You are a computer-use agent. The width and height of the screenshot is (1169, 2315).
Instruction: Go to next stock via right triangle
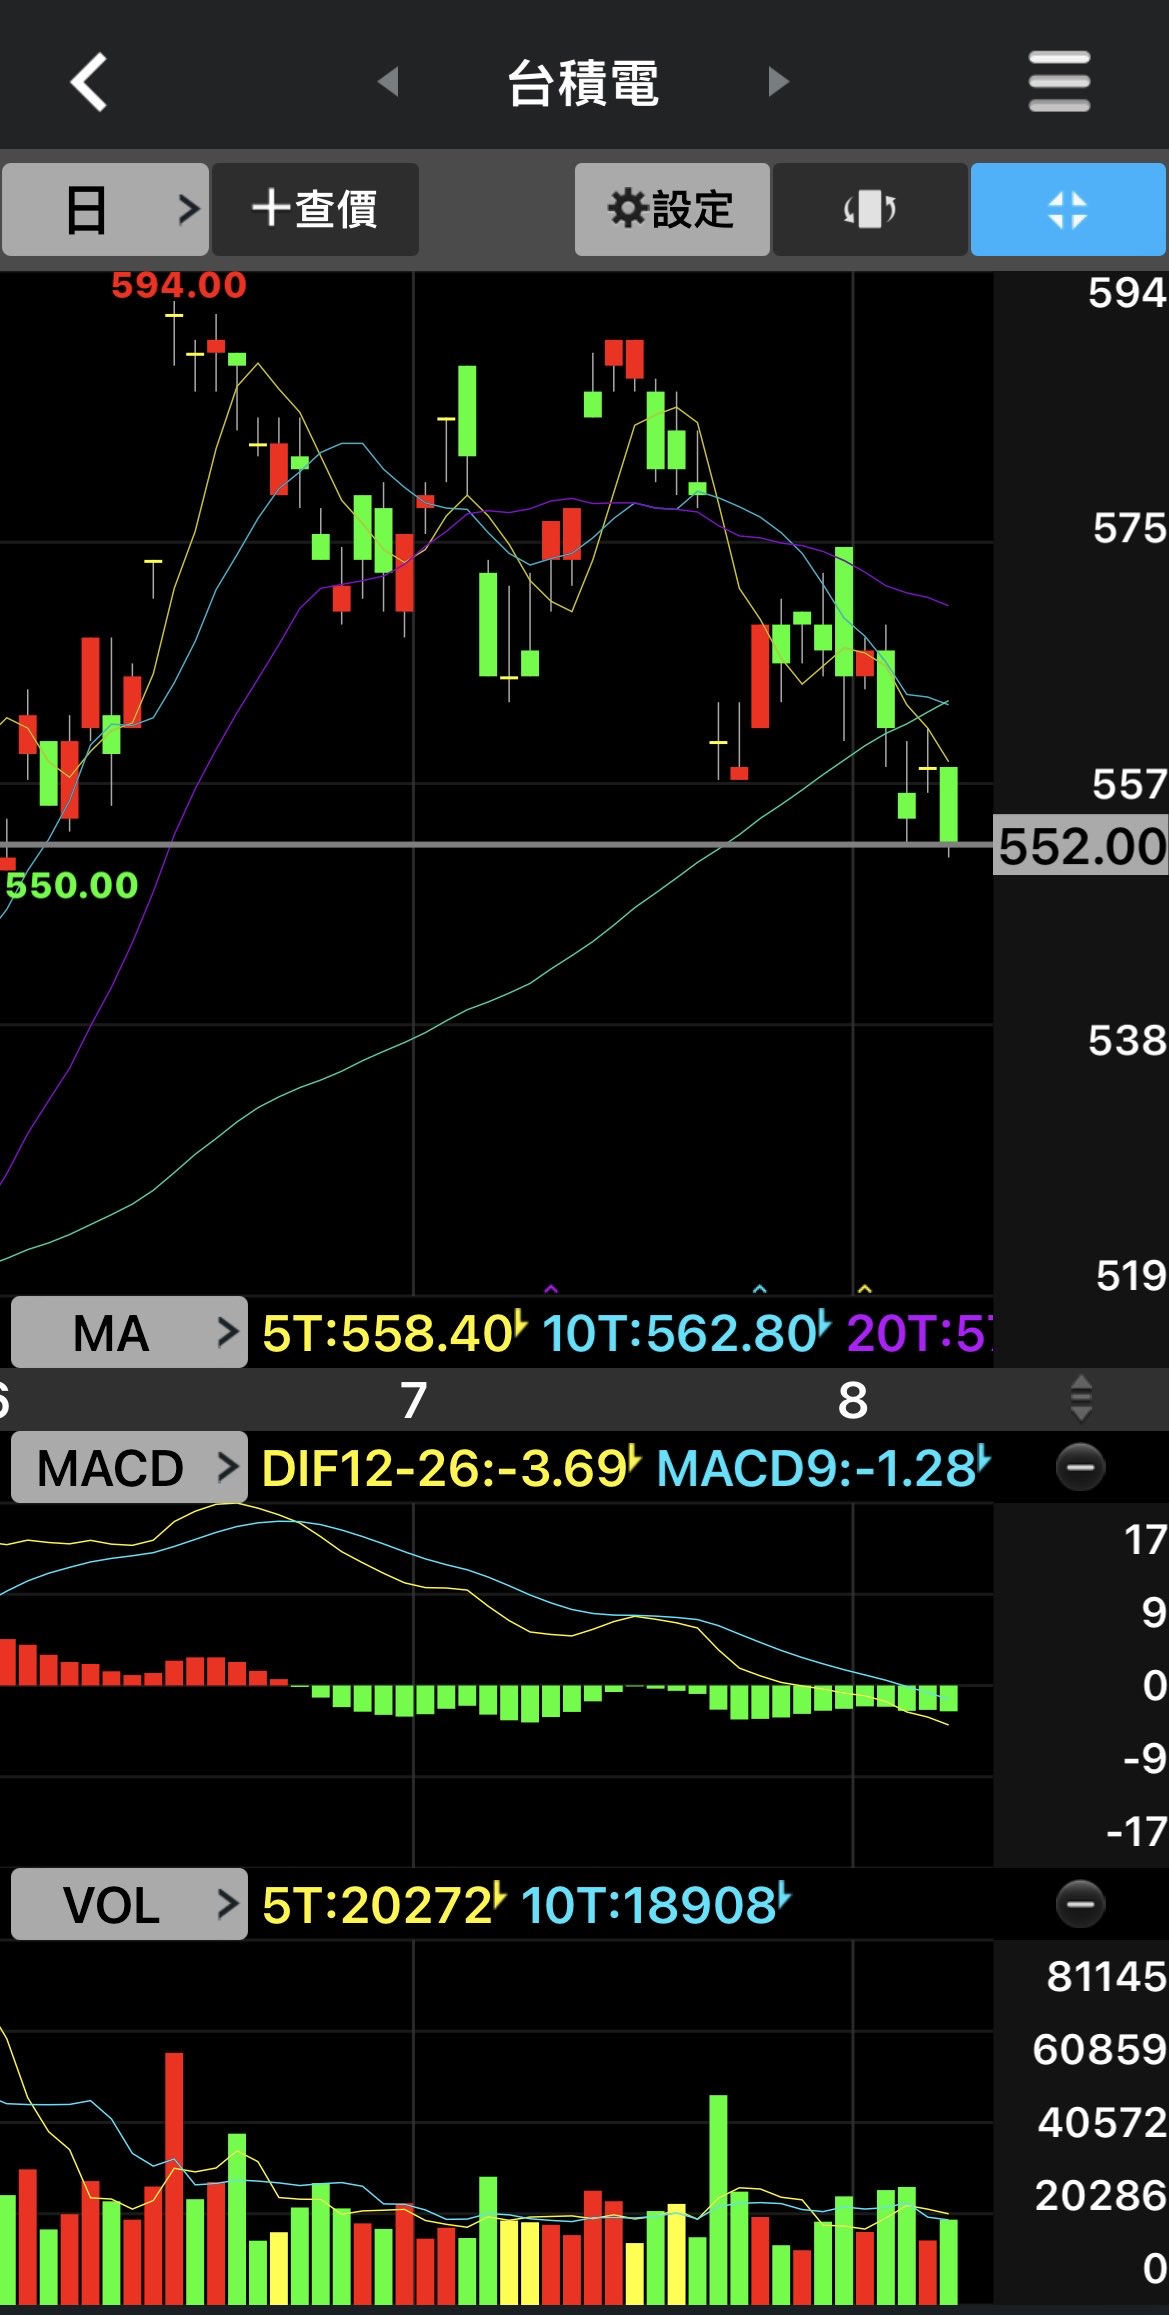tap(778, 82)
